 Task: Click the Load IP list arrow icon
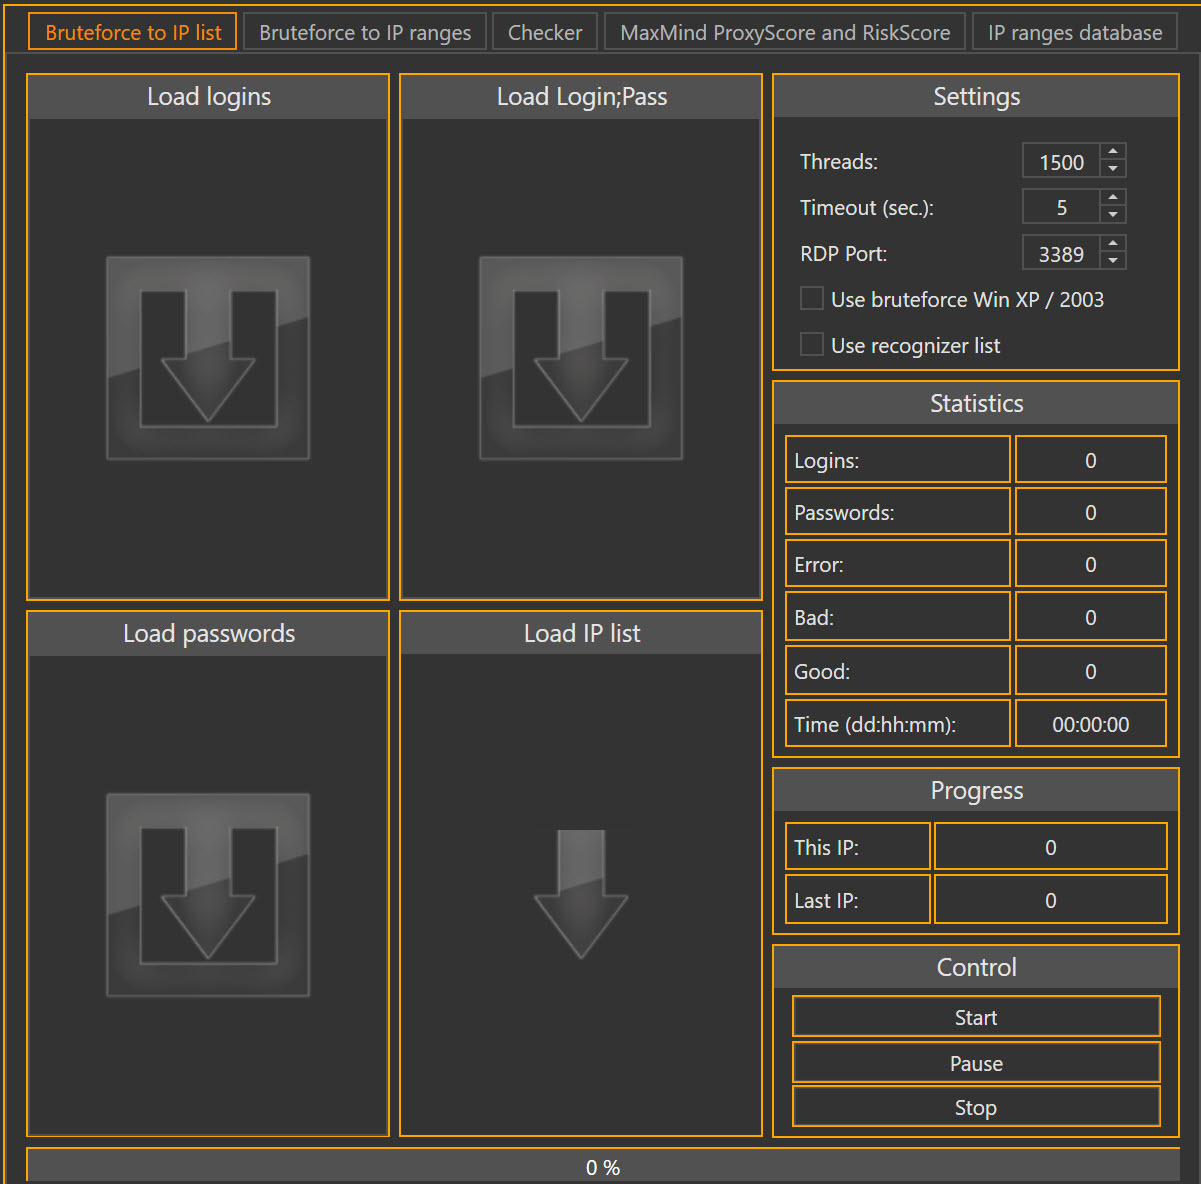click(580, 893)
